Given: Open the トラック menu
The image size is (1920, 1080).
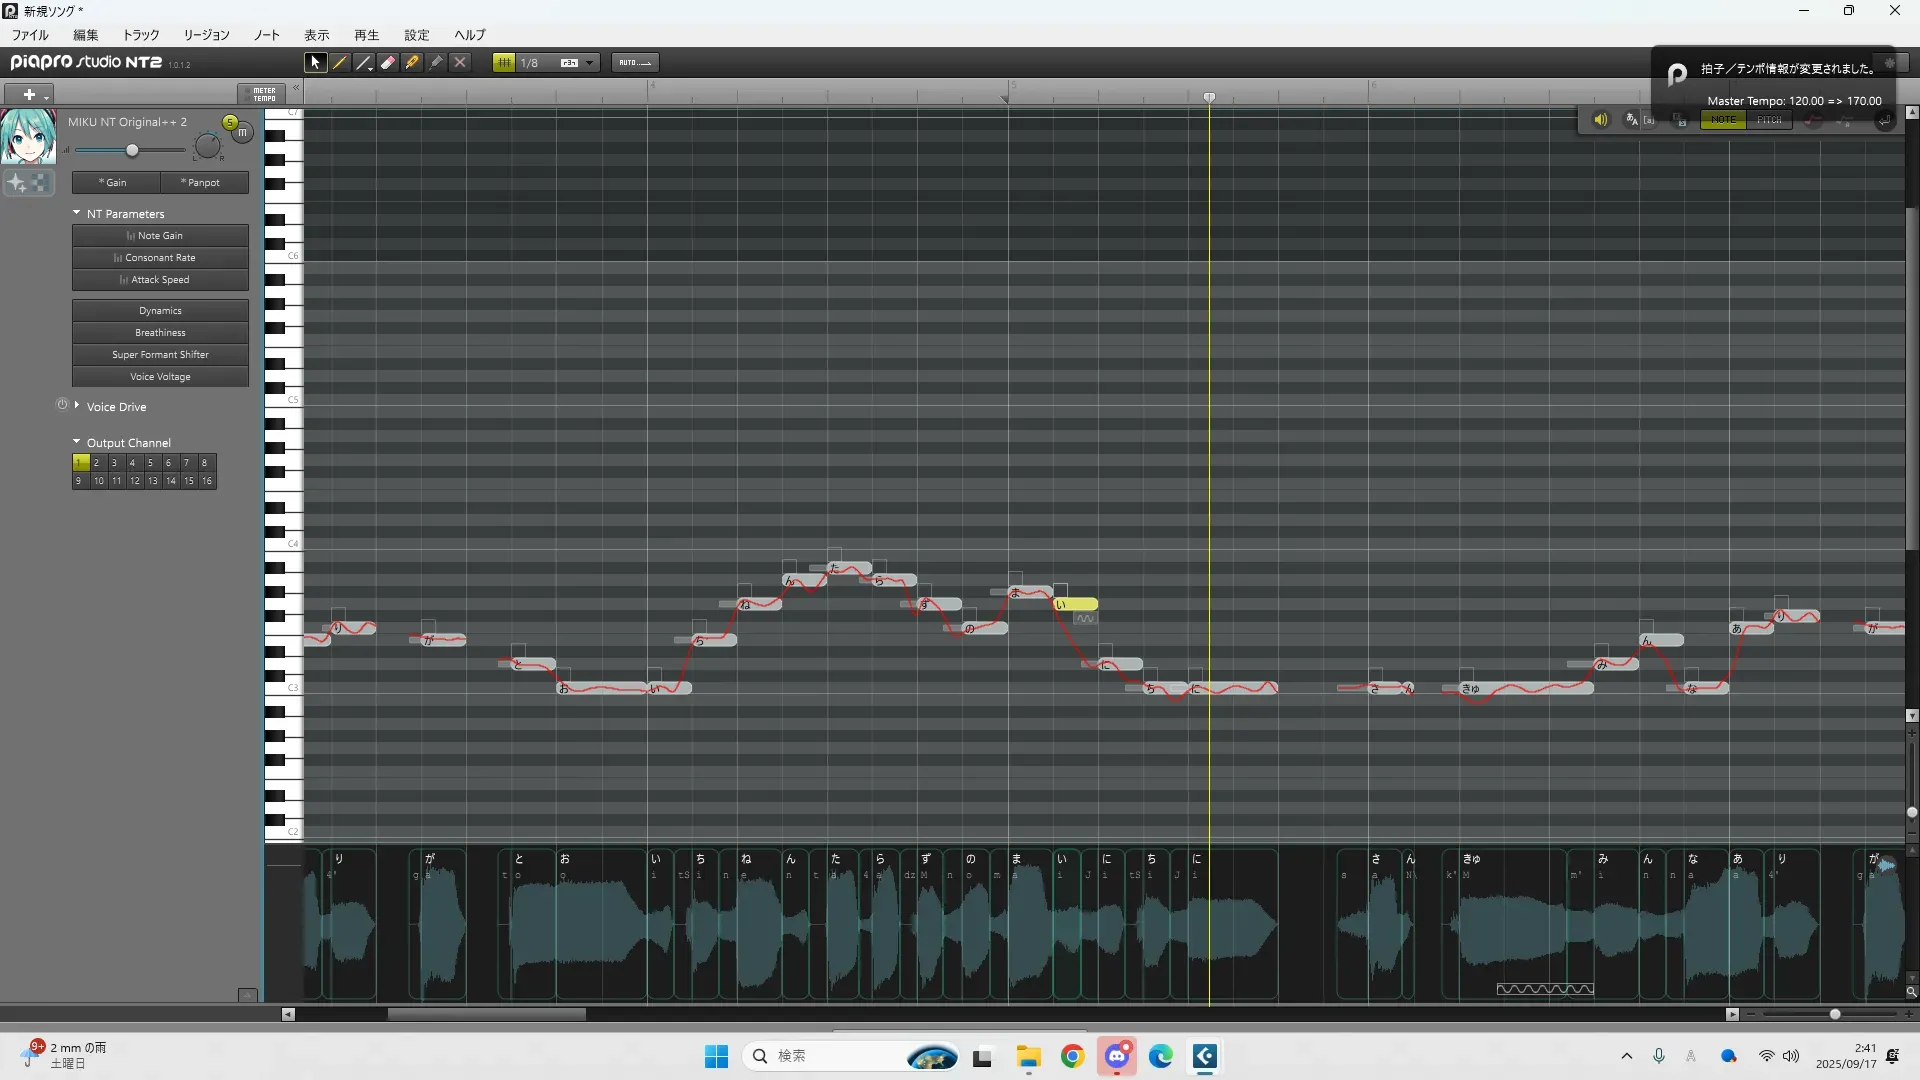Looking at the screenshot, I should tap(141, 34).
